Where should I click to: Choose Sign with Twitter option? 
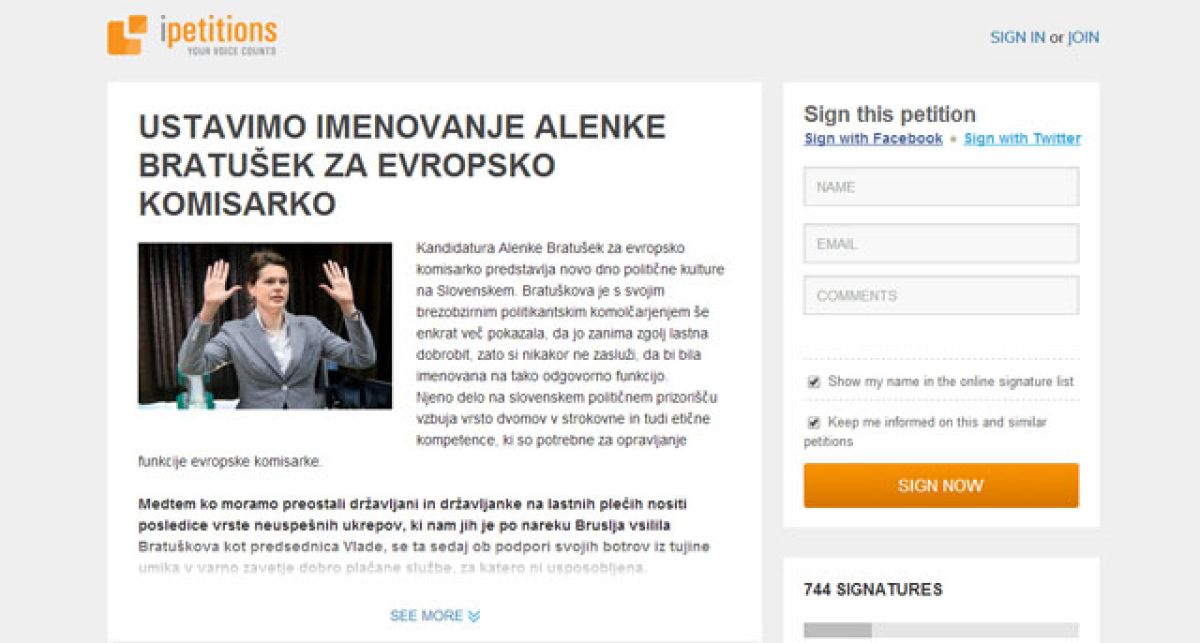[x=1022, y=139]
